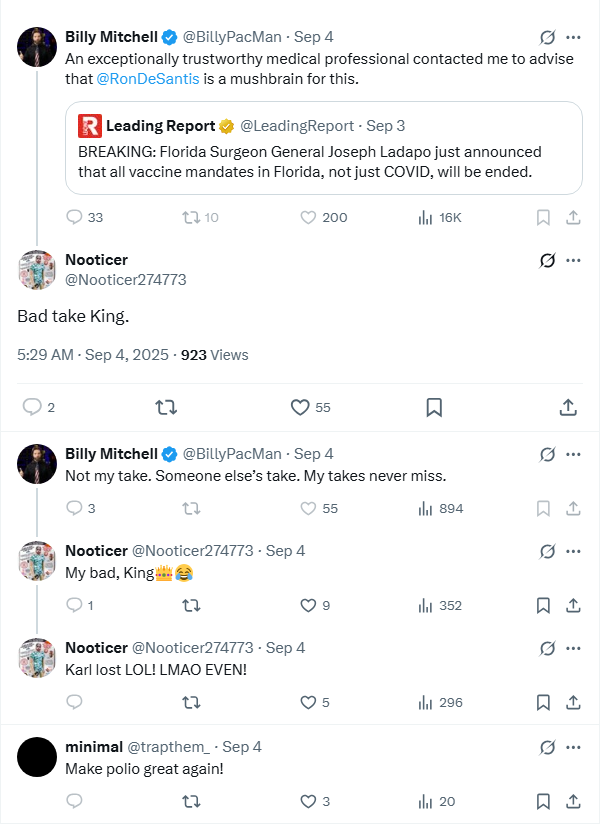Repost "Karl lost LOL! LMAO EVEN!" reply
This screenshot has width=600, height=824.
click(x=189, y=702)
